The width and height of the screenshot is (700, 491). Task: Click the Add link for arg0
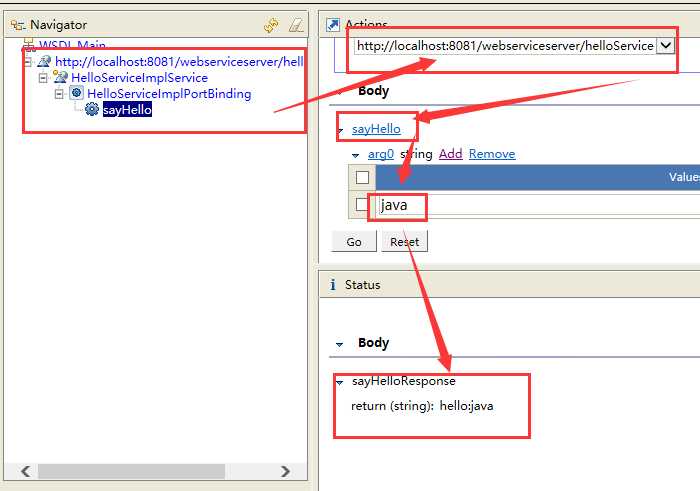[450, 154]
